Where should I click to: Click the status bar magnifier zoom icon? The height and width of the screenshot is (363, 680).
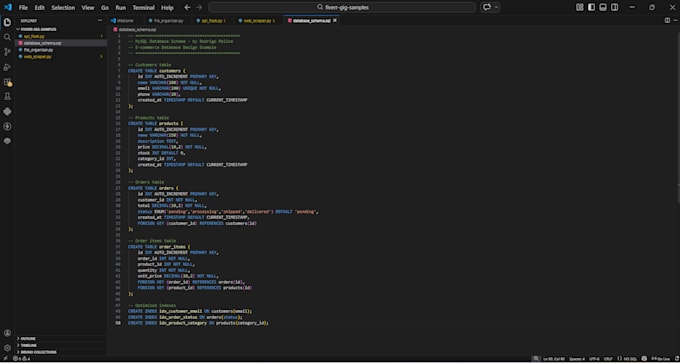click(536, 359)
